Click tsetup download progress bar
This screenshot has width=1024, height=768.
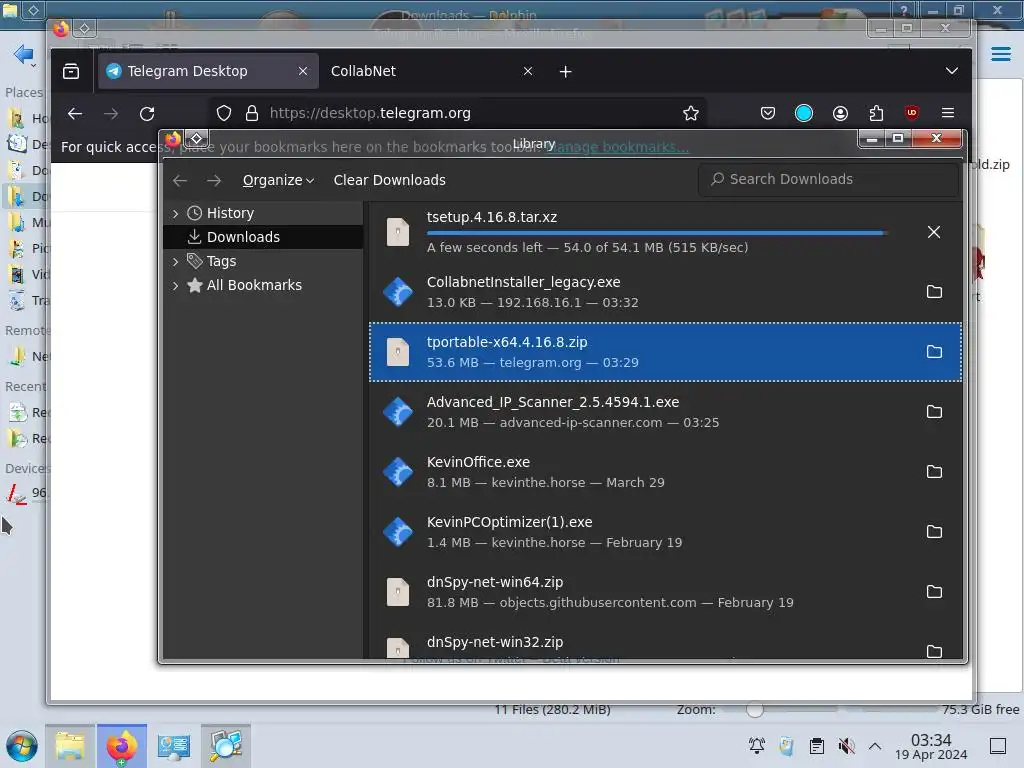tap(656, 232)
